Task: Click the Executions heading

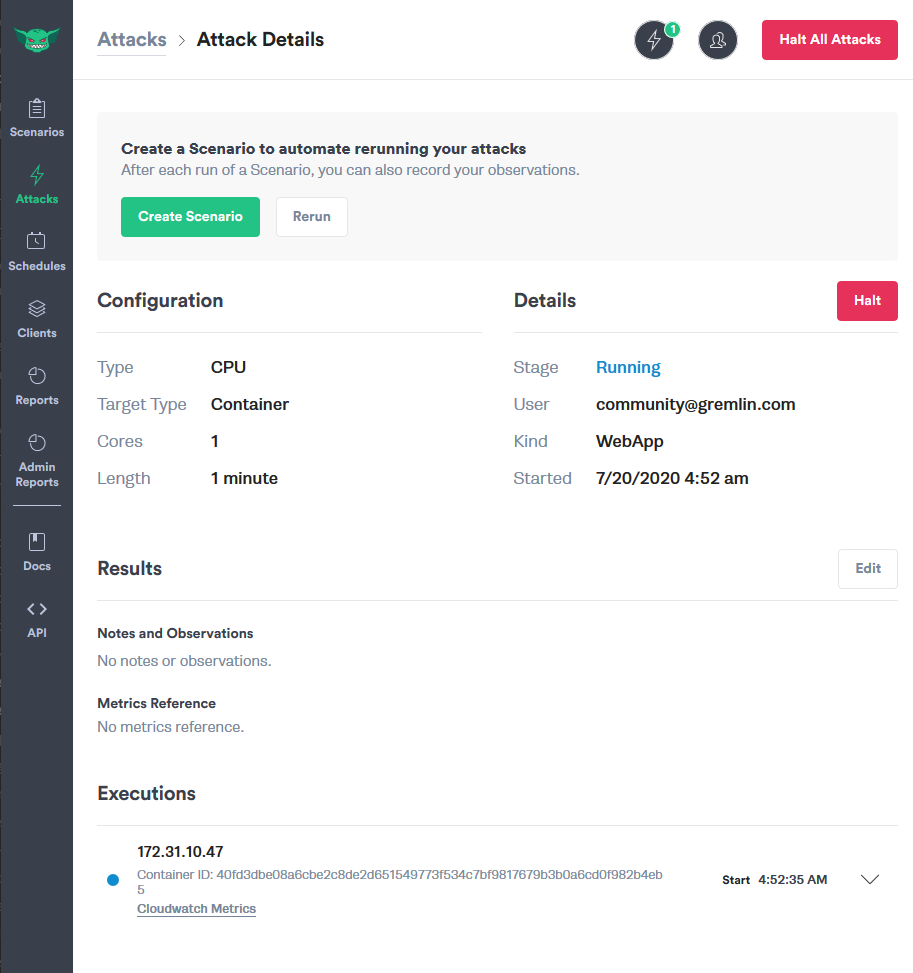Action: (146, 794)
